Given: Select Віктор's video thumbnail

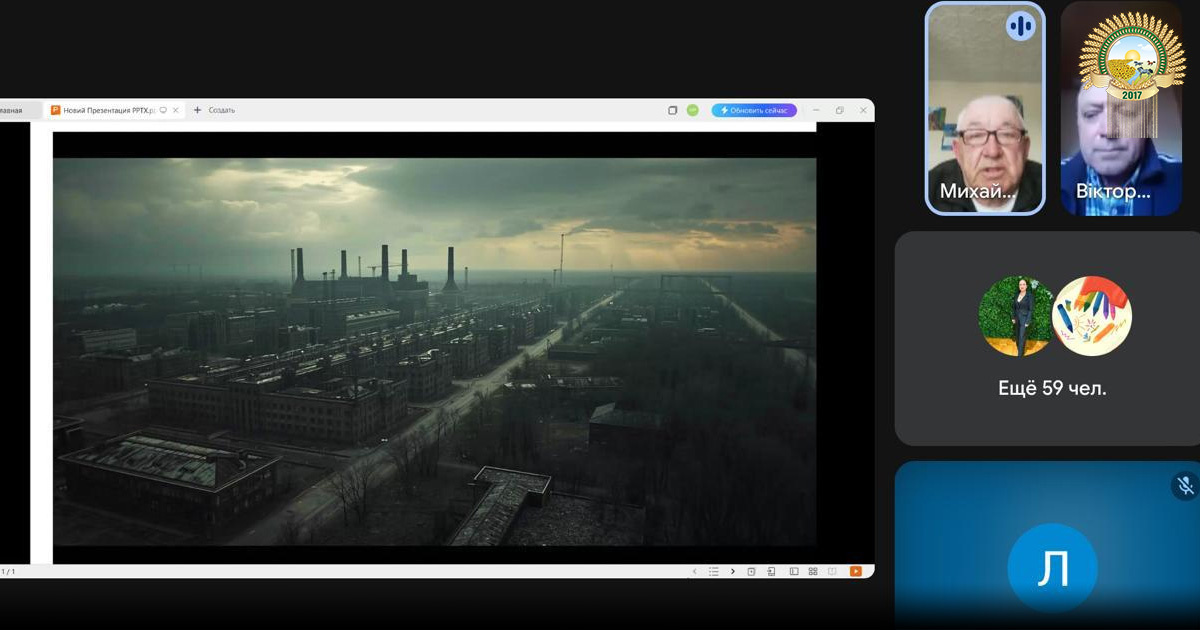Looking at the screenshot, I should coord(1120,108).
